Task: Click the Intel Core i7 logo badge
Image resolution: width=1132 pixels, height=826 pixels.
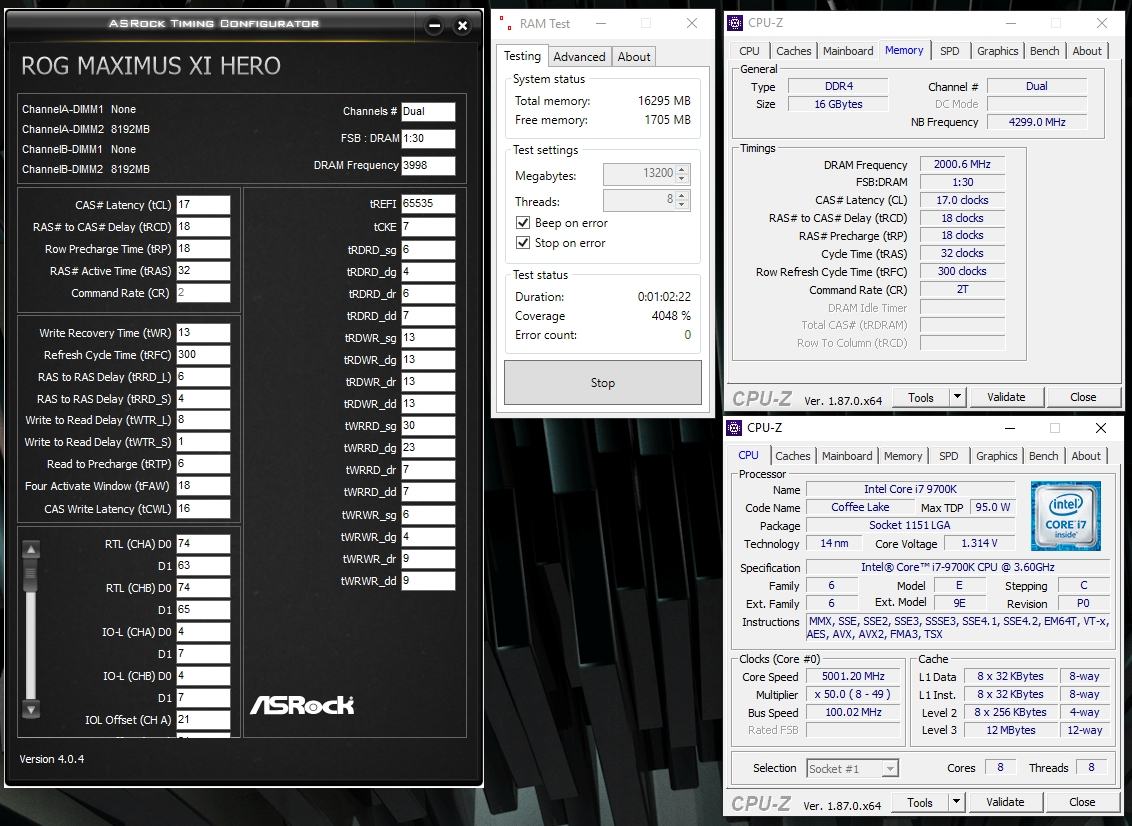Action: tap(1066, 516)
